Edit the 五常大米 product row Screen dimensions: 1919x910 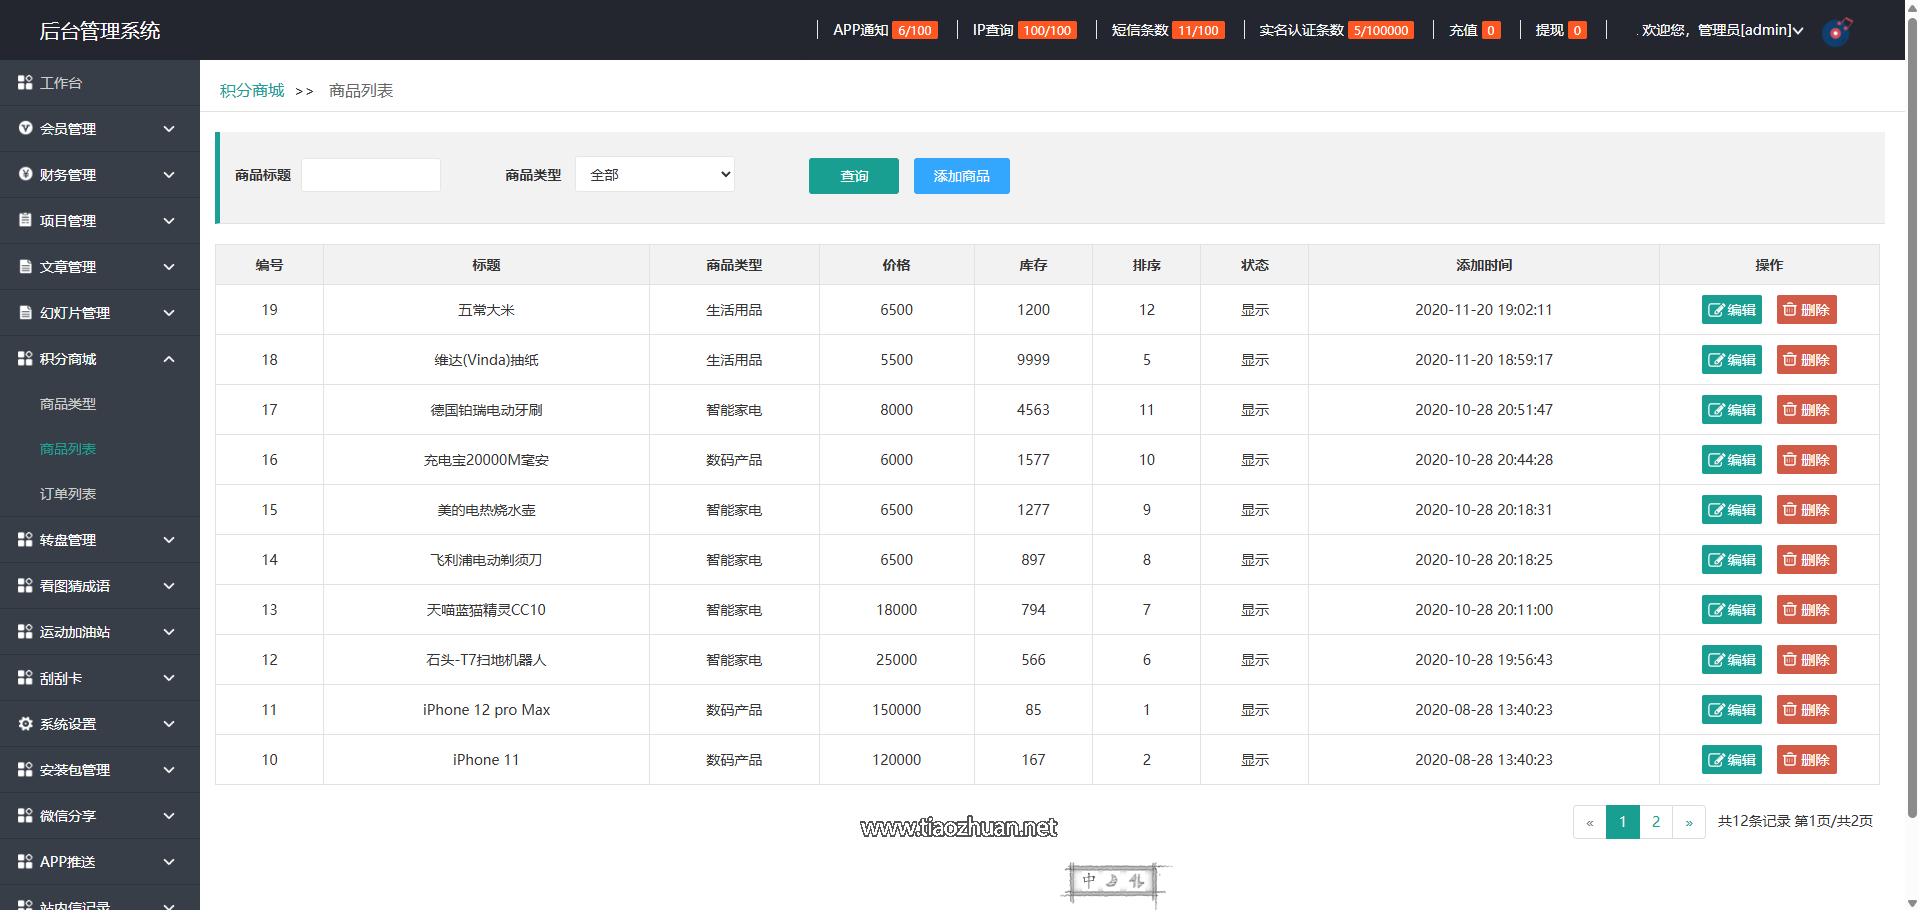(x=1732, y=310)
